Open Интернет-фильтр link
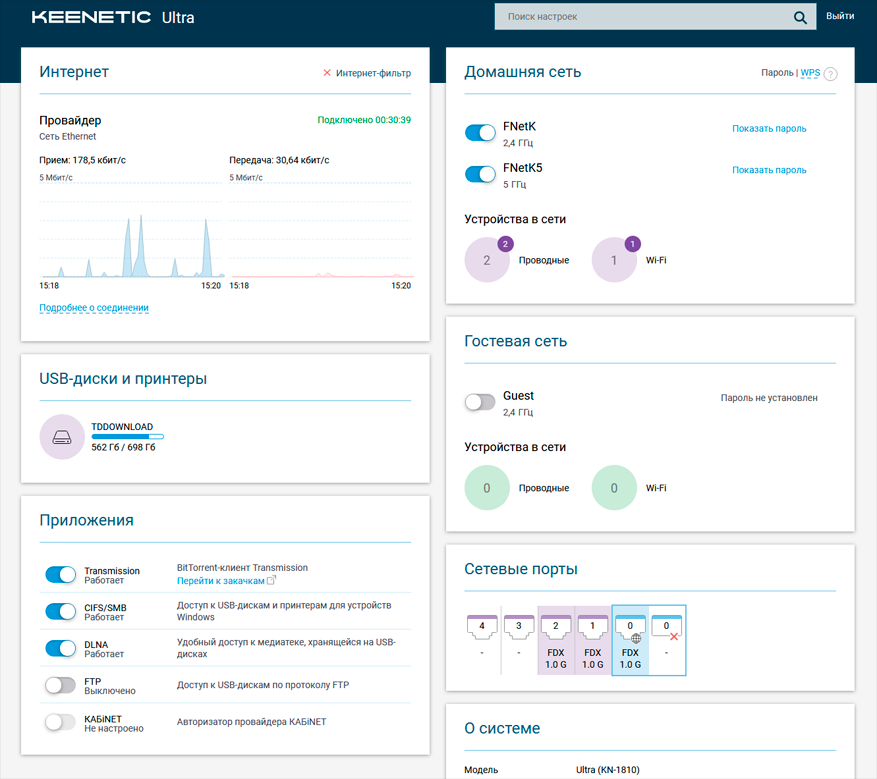This screenshot has width=877, height=779. point(373,73)
